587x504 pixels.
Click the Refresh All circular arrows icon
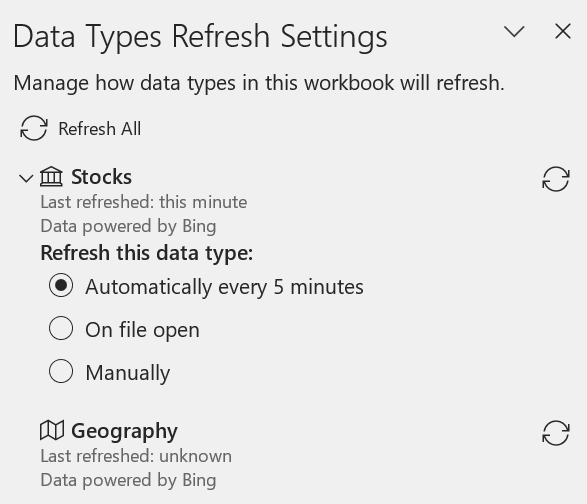(34, 128)
